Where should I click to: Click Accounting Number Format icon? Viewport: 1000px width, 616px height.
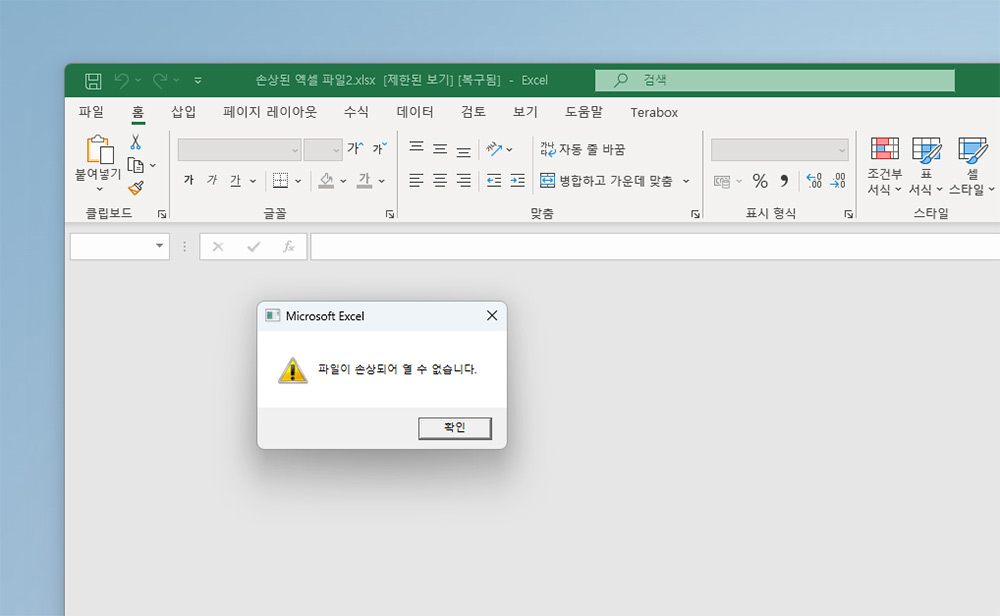722,181
